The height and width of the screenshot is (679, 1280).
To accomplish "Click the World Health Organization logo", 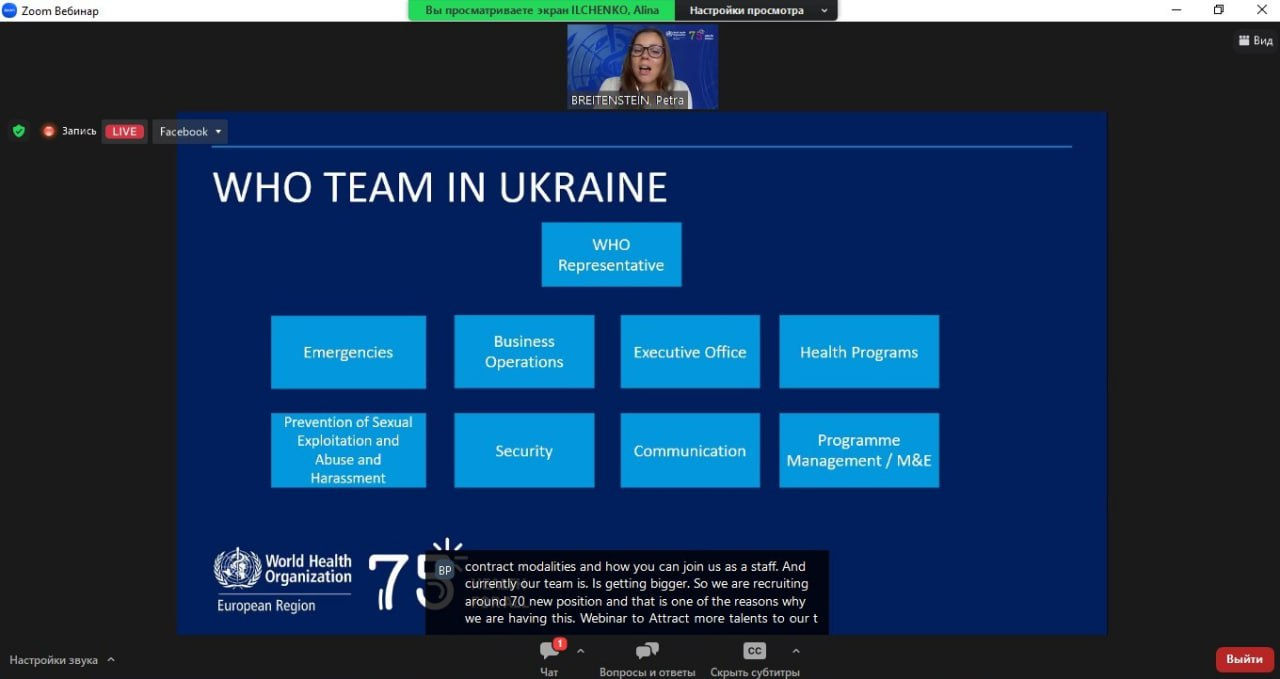I will tap(283, 580).
